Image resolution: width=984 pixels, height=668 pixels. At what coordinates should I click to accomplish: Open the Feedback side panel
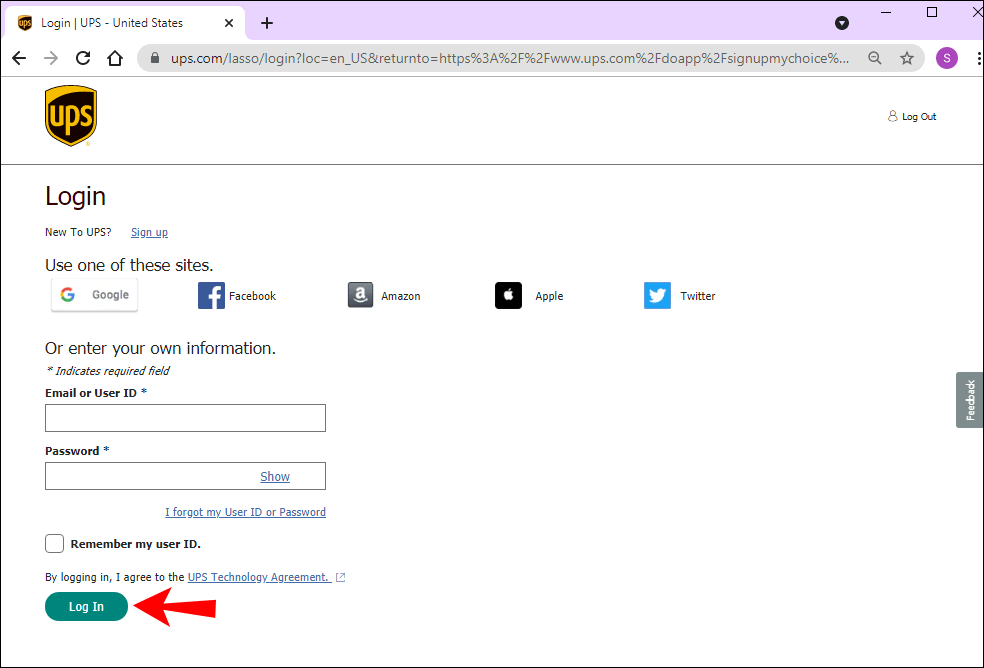(969, 399)
